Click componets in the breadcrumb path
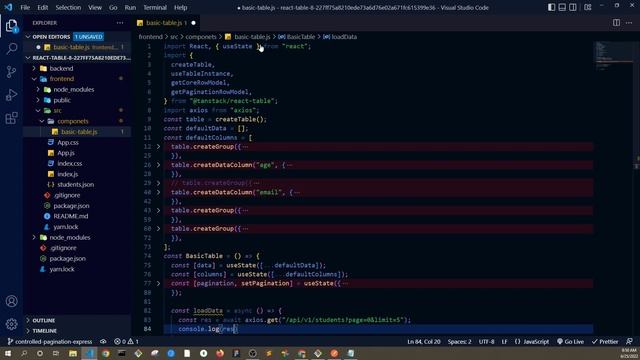The image size is (640, 360). coord(201,37)
